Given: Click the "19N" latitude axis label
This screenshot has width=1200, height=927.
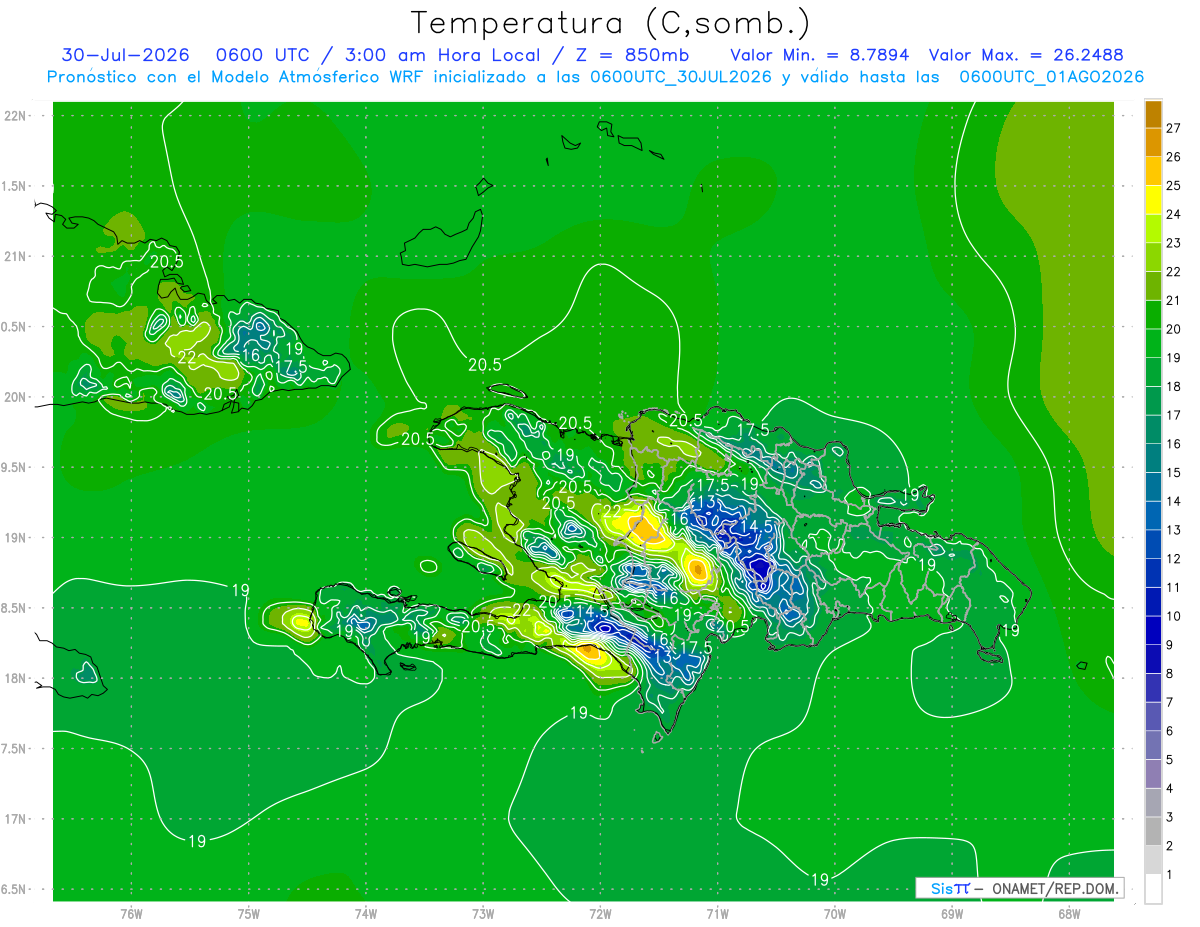Looking at the screenshot, I should 17,538.
